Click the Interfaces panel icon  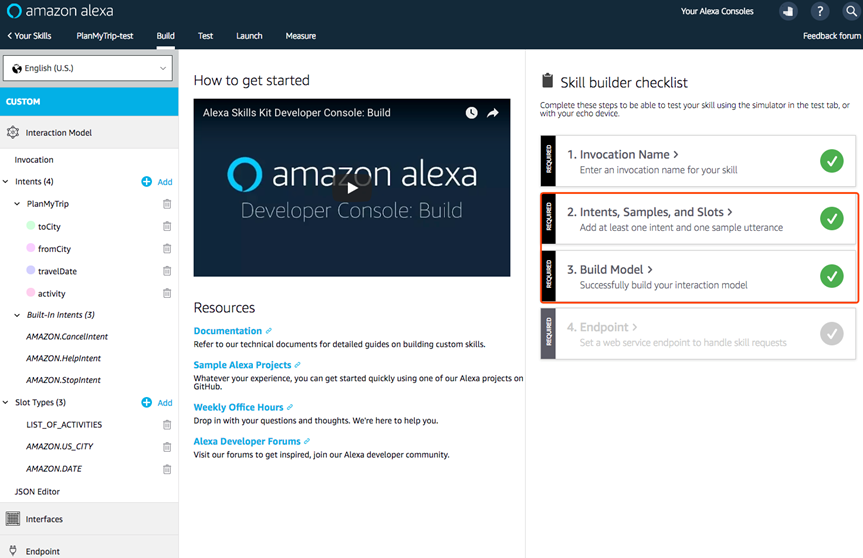point(13,518)
